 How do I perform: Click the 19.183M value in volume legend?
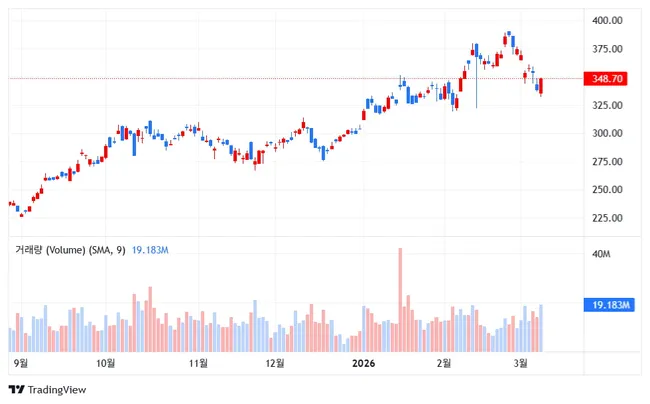point(150,249)
